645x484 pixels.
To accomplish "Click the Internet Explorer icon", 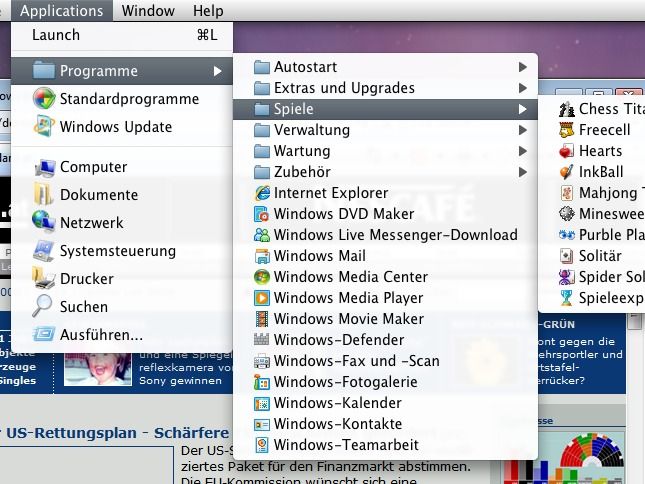I will click(x=262, y=193).
